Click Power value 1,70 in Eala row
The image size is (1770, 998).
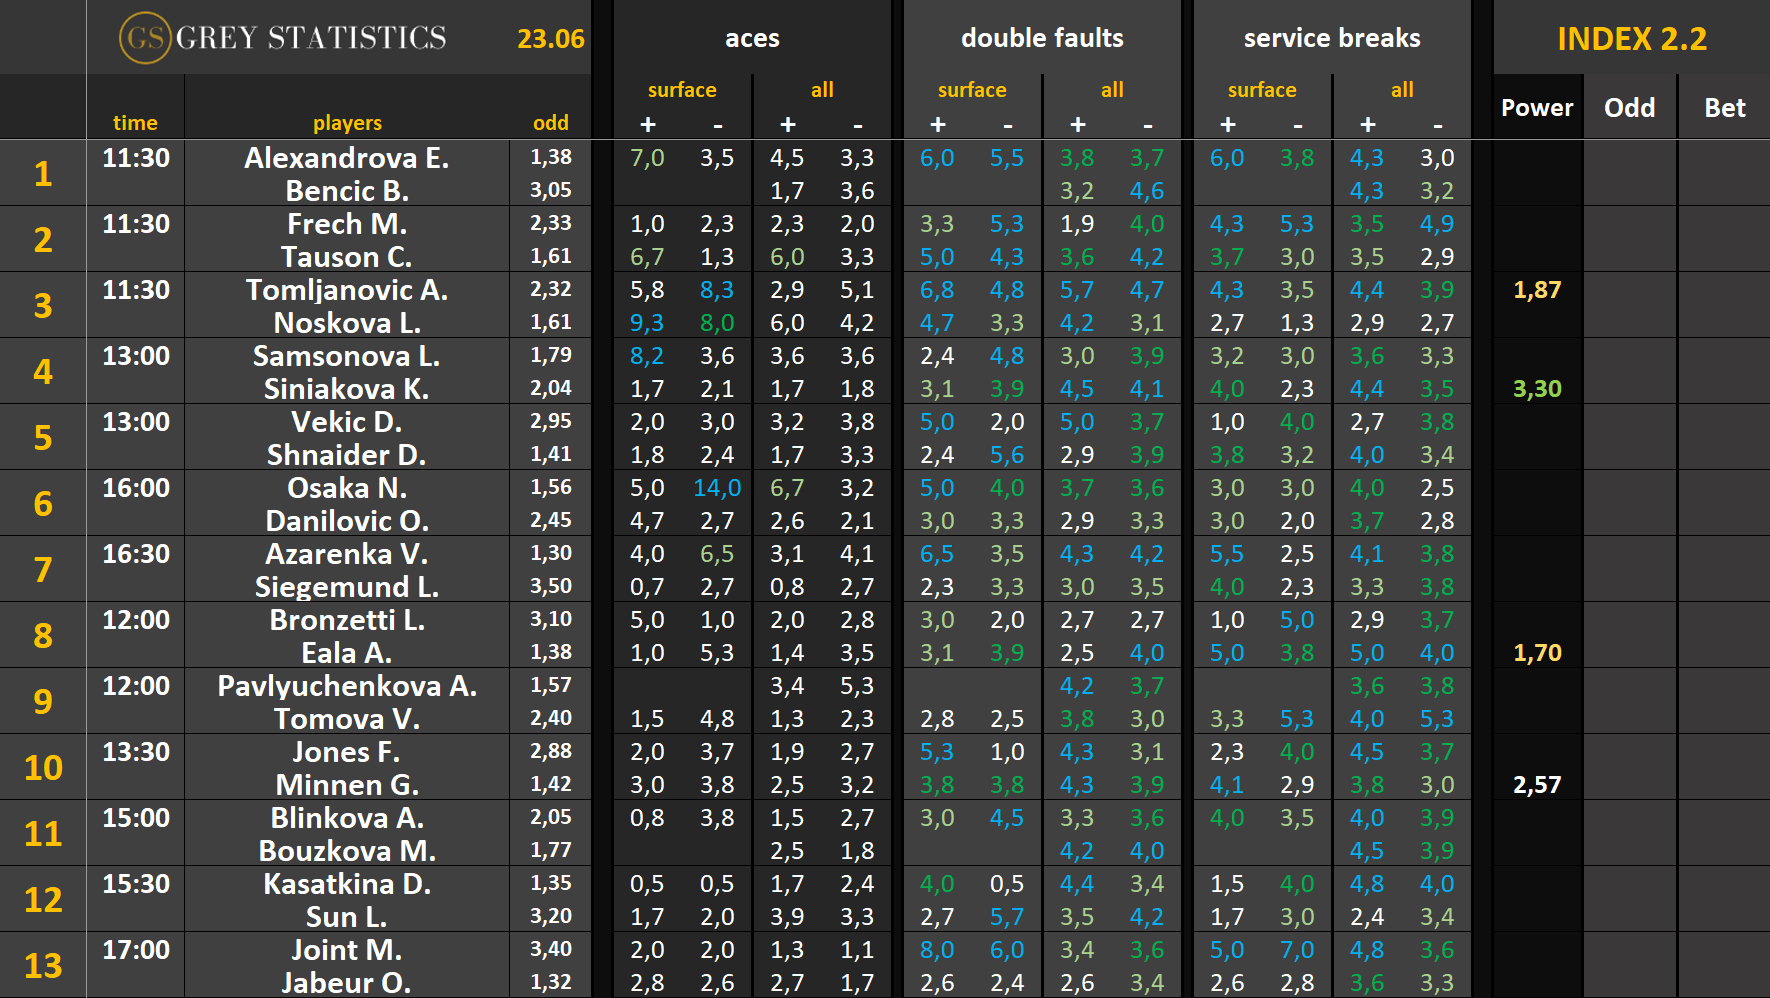click(x=1537, y=653)
